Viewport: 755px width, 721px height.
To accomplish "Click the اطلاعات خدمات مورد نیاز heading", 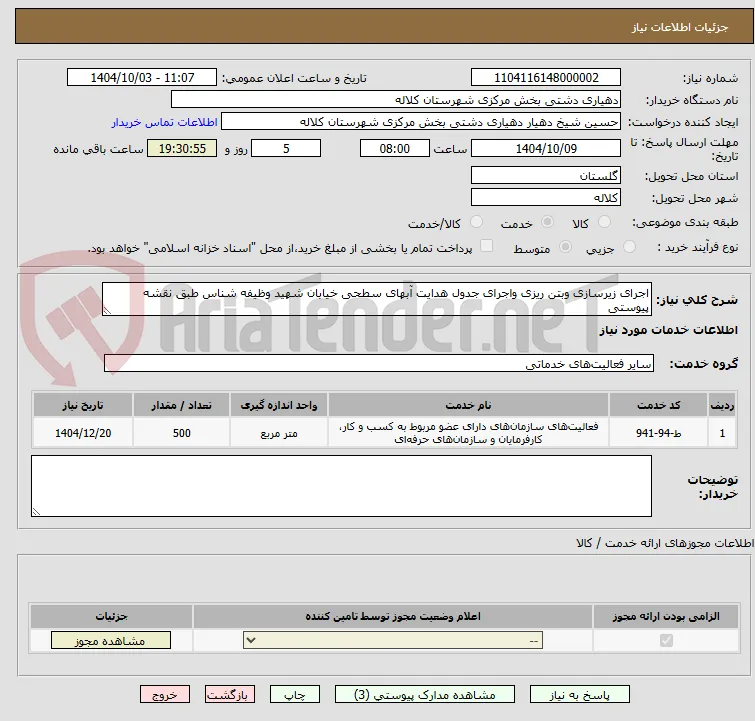I will [668, 330].
